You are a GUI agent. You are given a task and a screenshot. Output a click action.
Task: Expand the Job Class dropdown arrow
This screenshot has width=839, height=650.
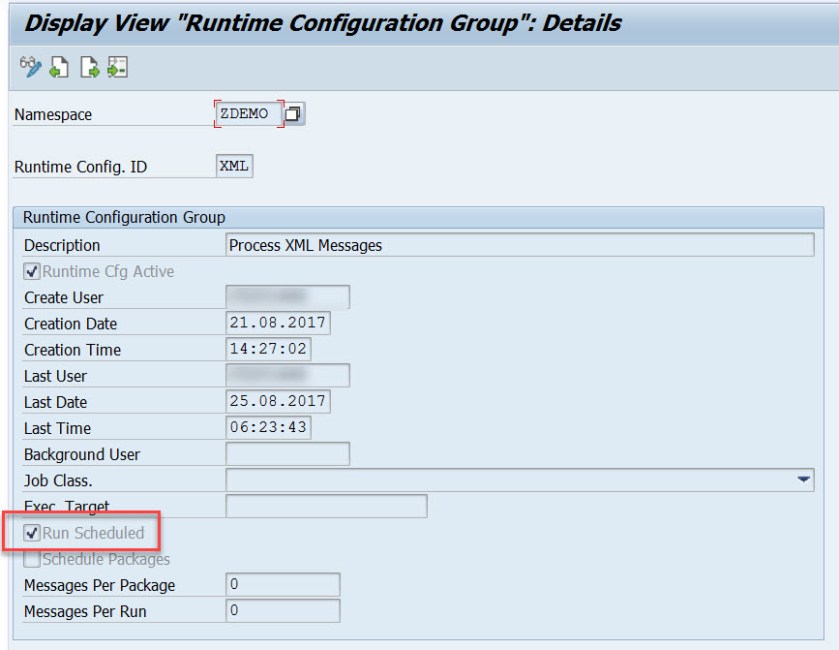click(x=803, y=480)
